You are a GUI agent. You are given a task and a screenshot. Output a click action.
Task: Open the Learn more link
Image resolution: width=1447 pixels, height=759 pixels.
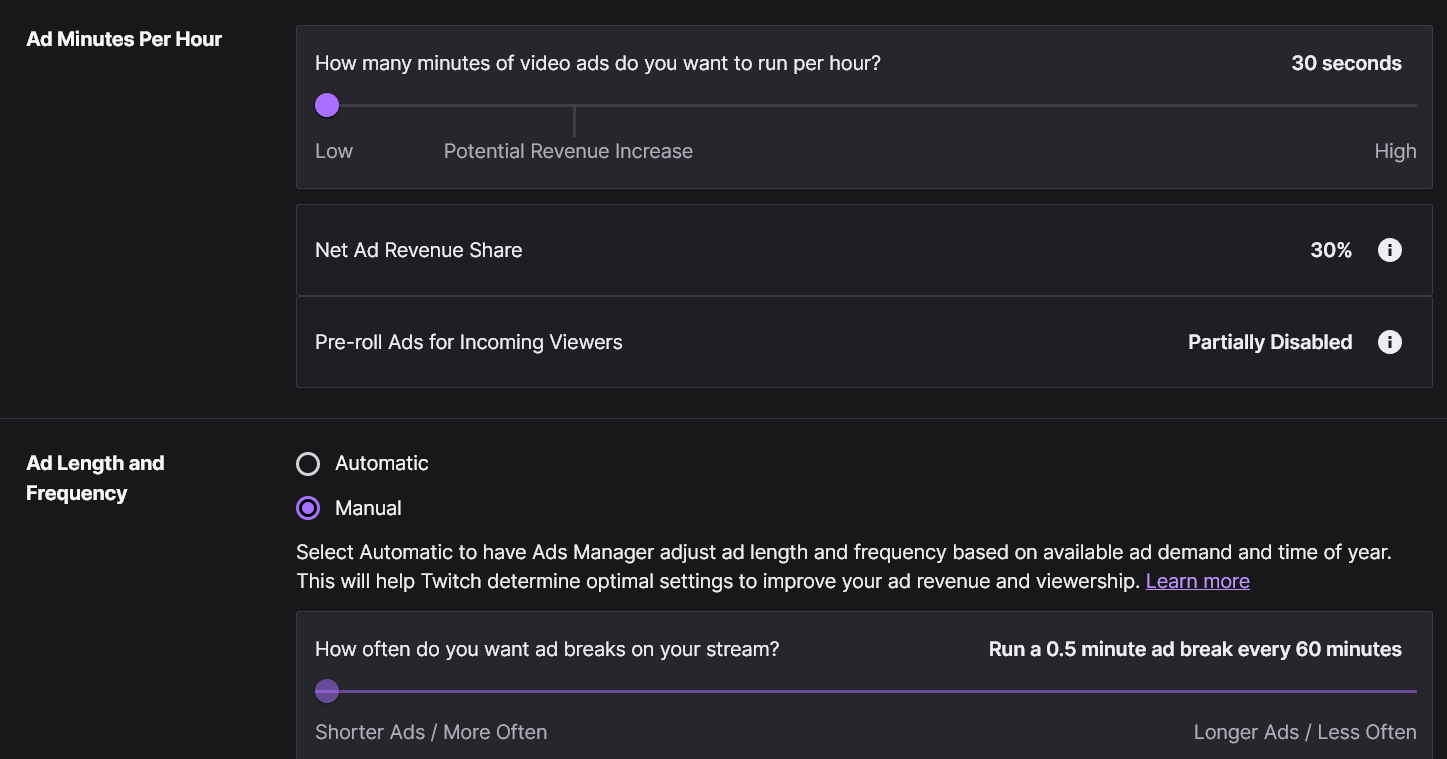[x=1197, y=581]
